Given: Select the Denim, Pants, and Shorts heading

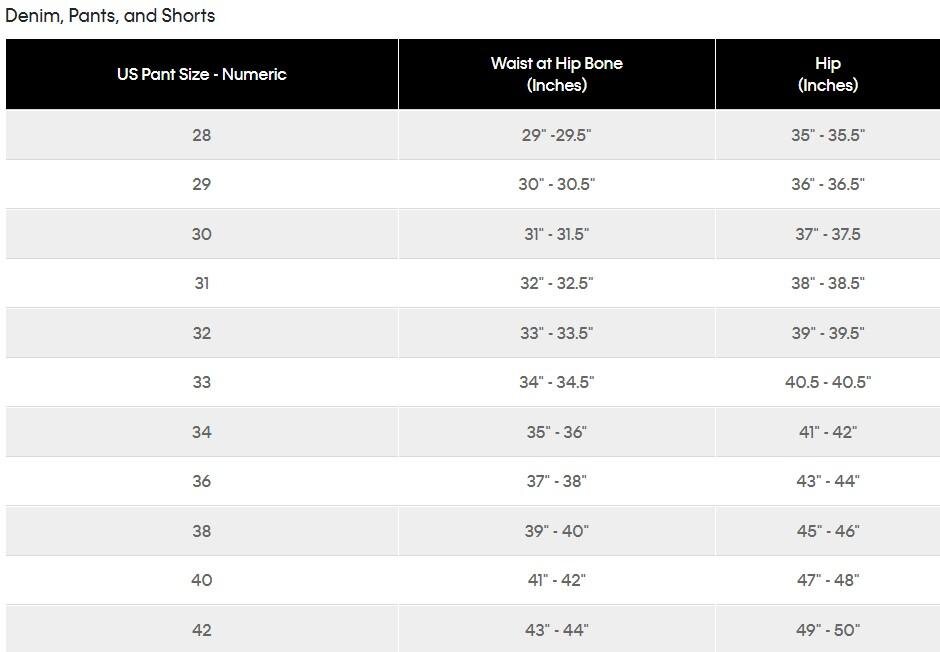Looking at the screenshot, I should pyautogui.click(x=110, y=16).
